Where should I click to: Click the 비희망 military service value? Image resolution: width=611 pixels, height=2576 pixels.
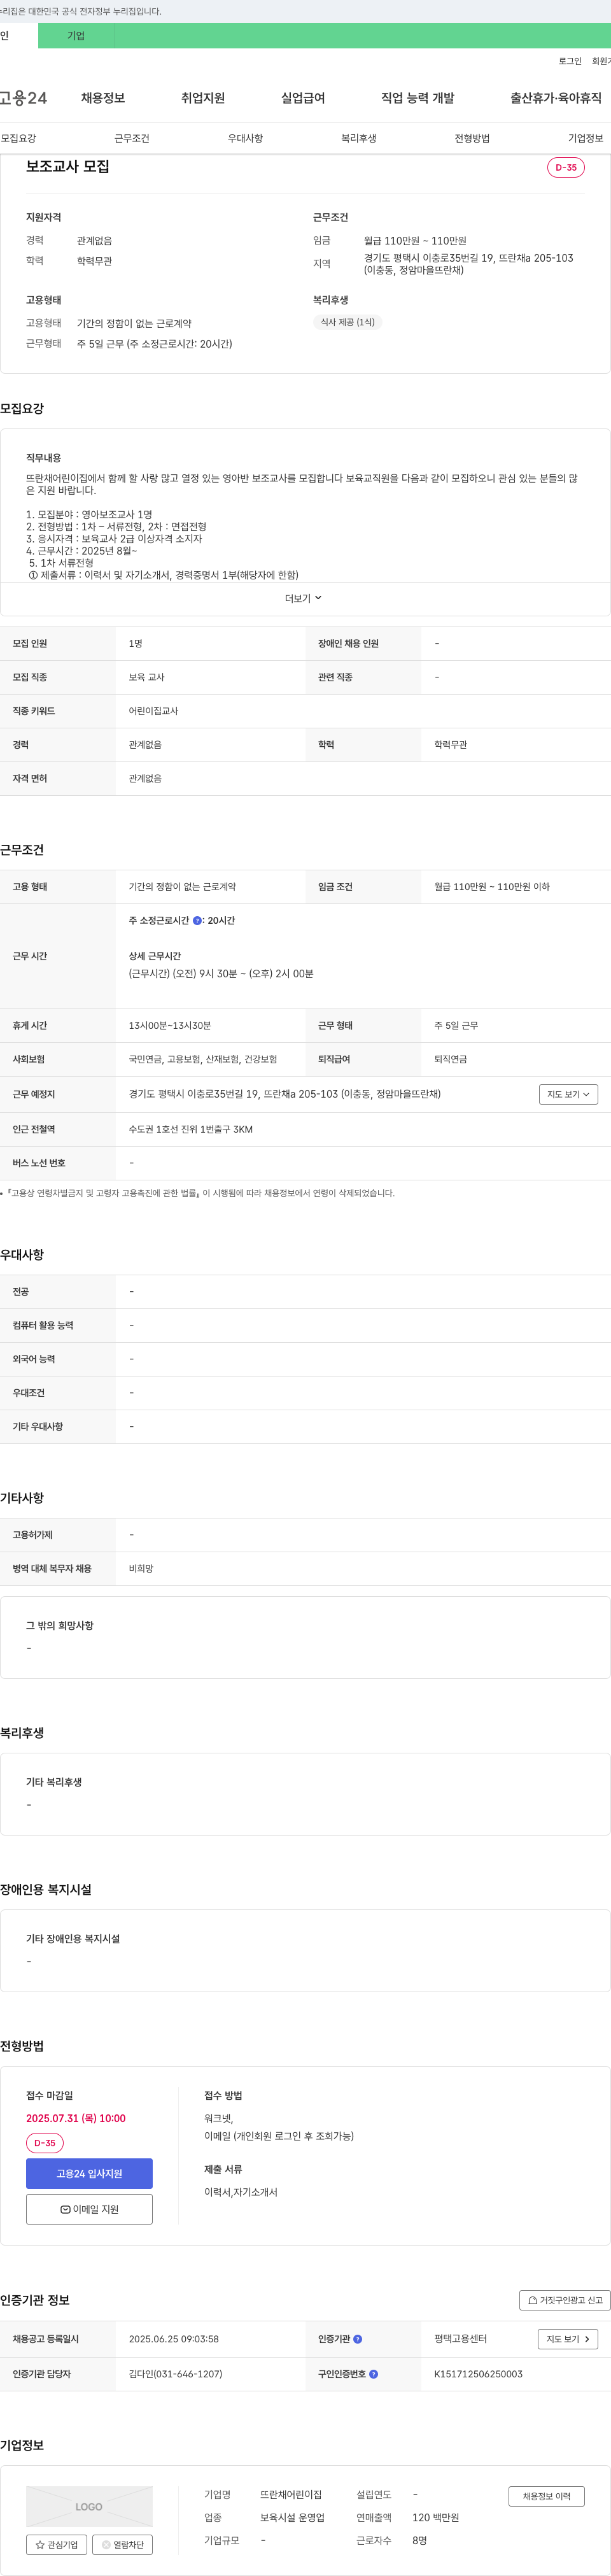141,1569
